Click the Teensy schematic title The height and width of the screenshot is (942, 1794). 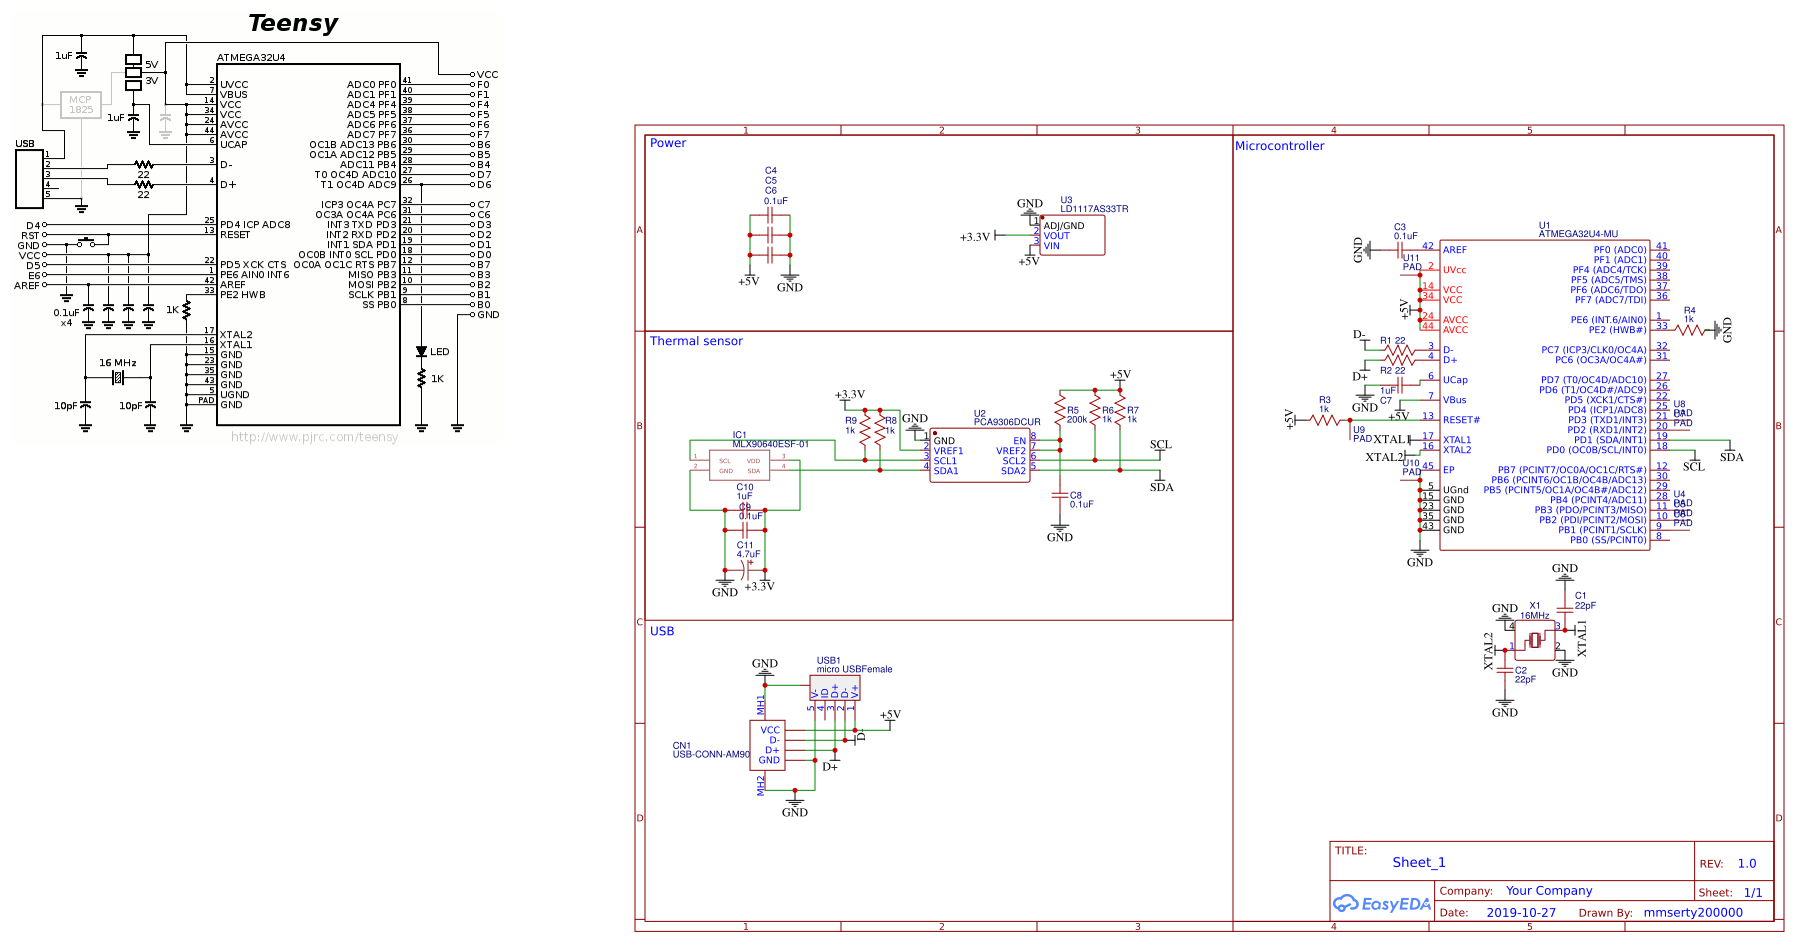coord(293,23)
